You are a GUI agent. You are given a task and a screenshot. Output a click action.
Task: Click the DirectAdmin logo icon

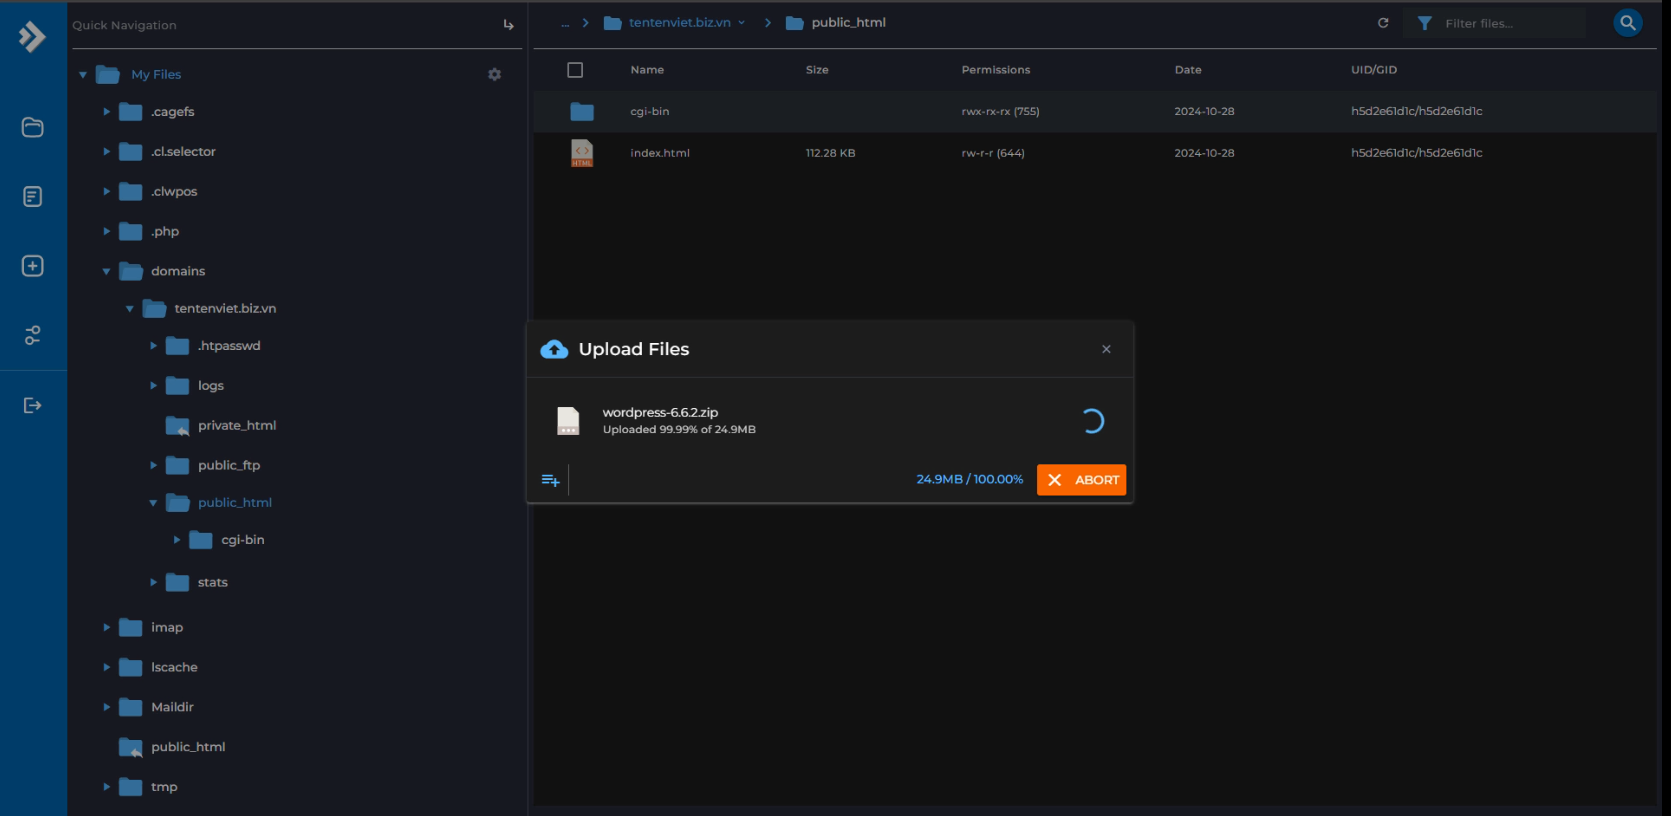pos(32,37)
